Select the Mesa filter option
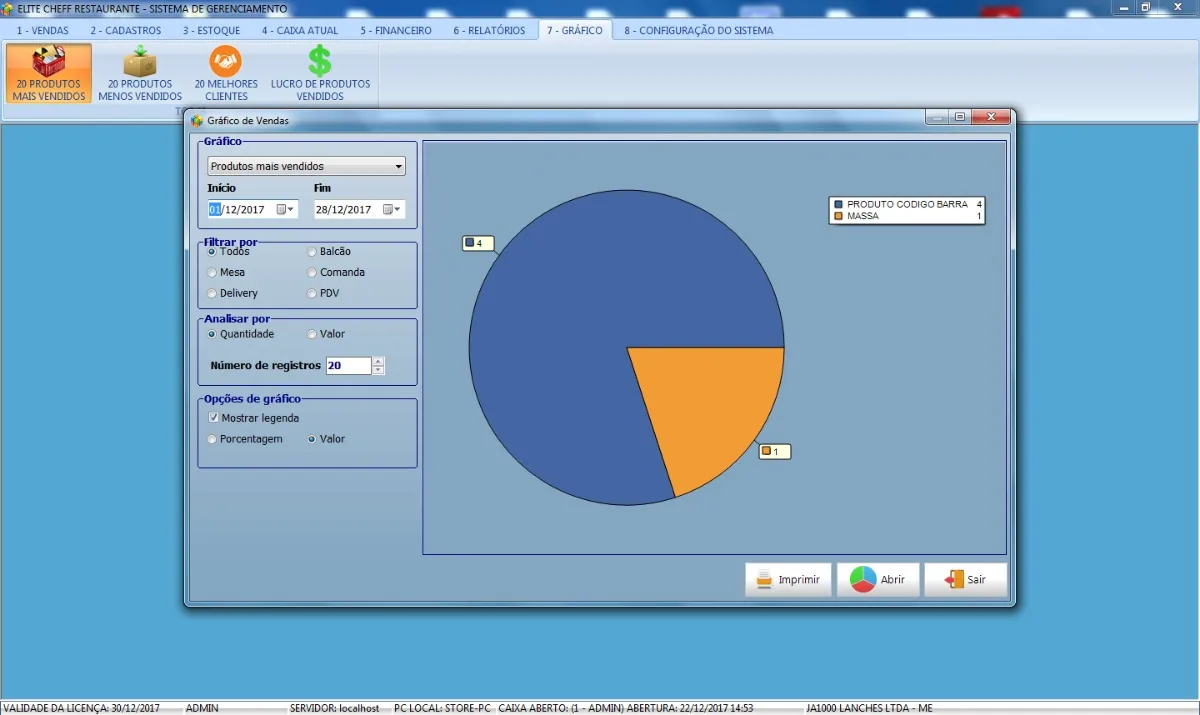 click(x=226, y=272)
